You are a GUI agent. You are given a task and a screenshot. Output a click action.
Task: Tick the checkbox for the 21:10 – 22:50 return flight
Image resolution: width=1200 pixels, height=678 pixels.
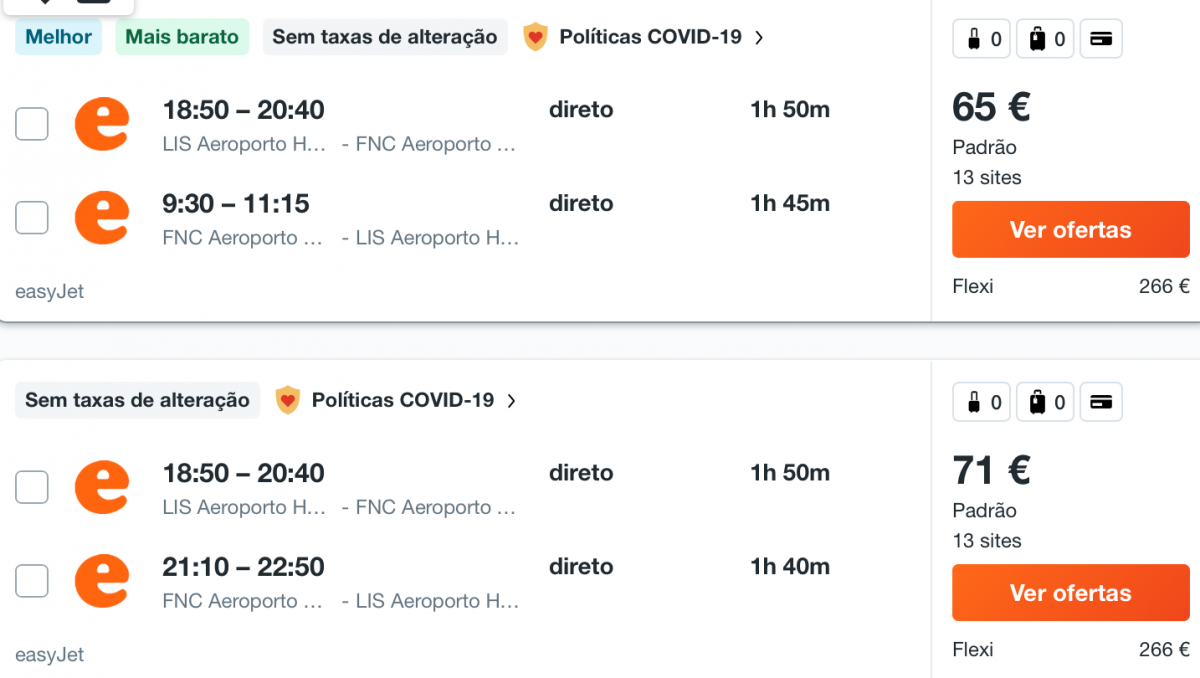[x=32, y=580]
